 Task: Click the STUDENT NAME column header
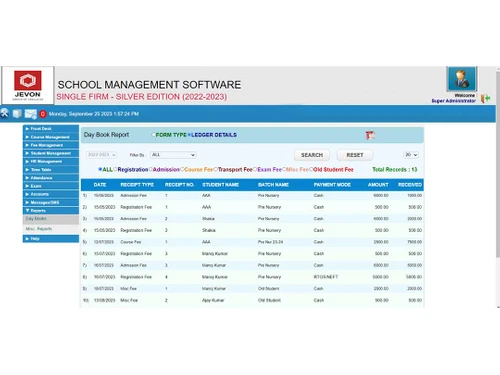(x=220, y=185)
